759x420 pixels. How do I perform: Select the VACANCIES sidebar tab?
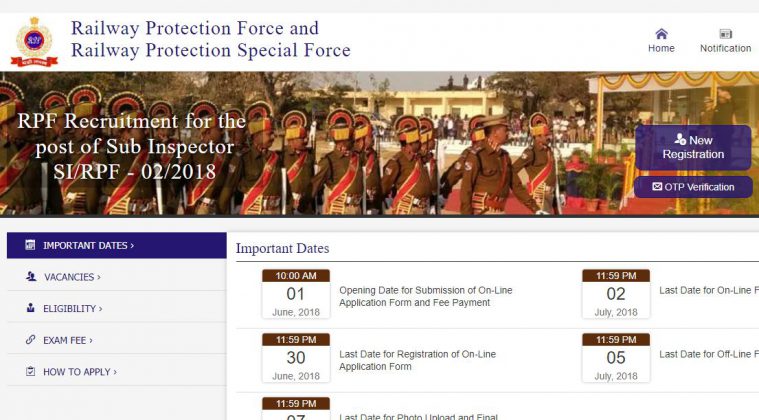117,277
